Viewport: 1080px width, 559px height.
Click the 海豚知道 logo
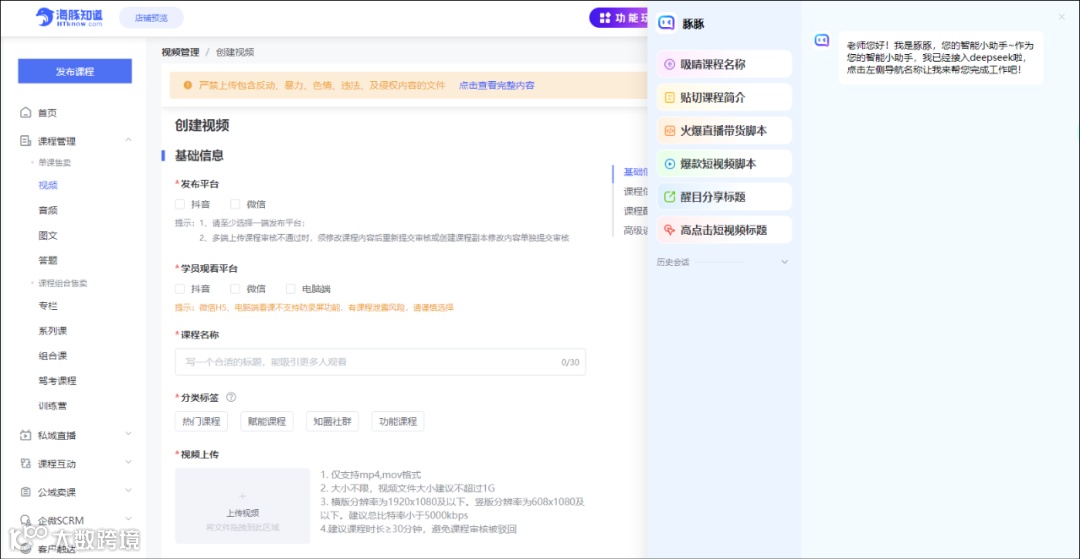click(69, 17)
